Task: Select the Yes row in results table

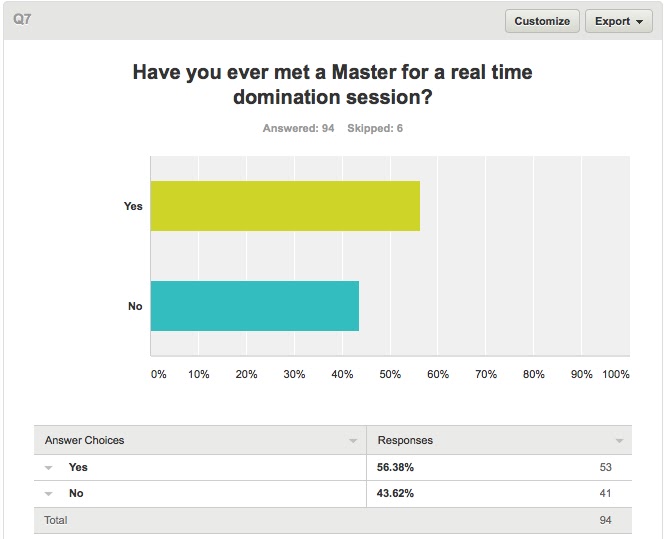Action: coord(333,467)
